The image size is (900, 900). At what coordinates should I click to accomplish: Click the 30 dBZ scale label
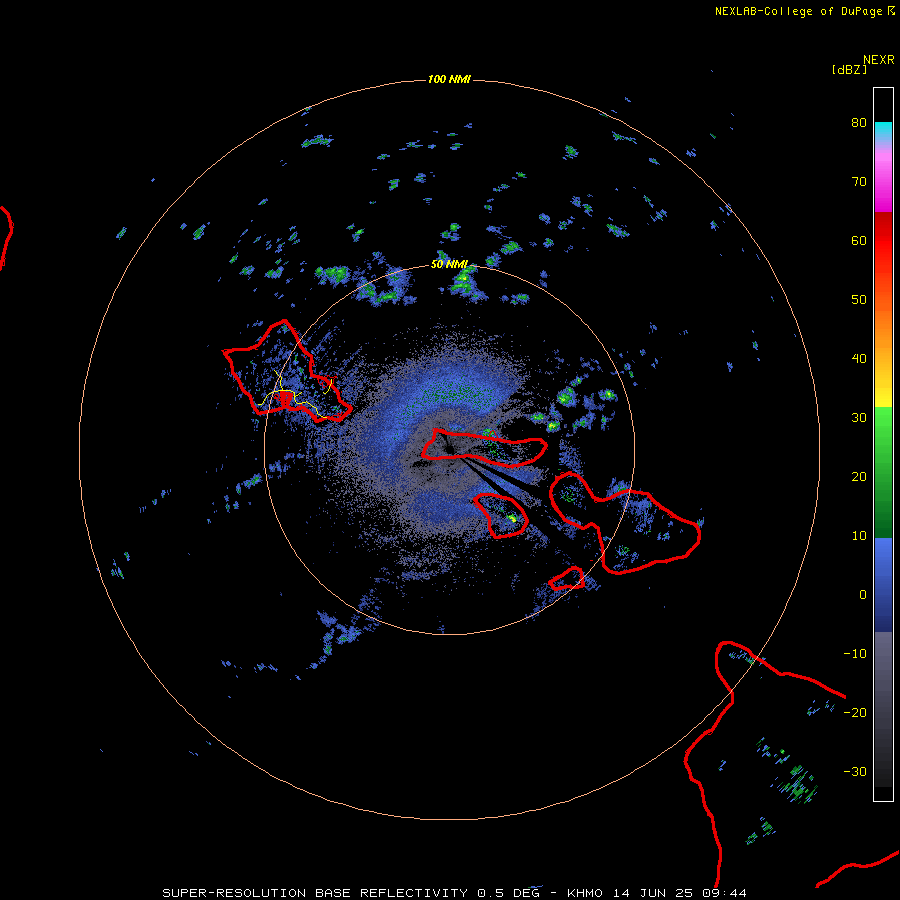pyautogui.click(x=859, y=417)
